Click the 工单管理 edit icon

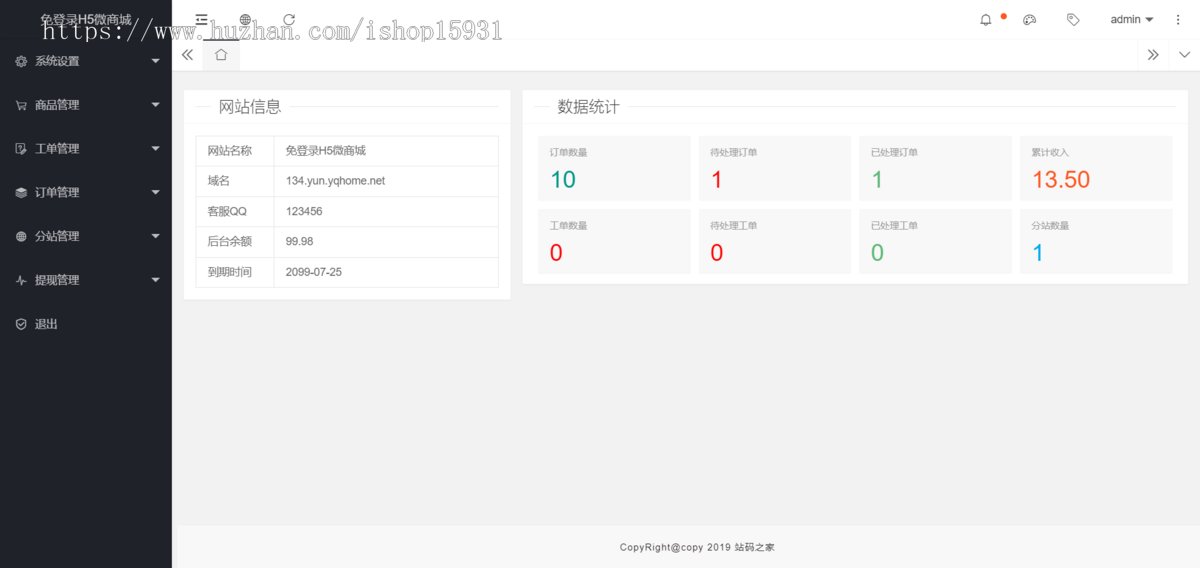pos(21,149)
